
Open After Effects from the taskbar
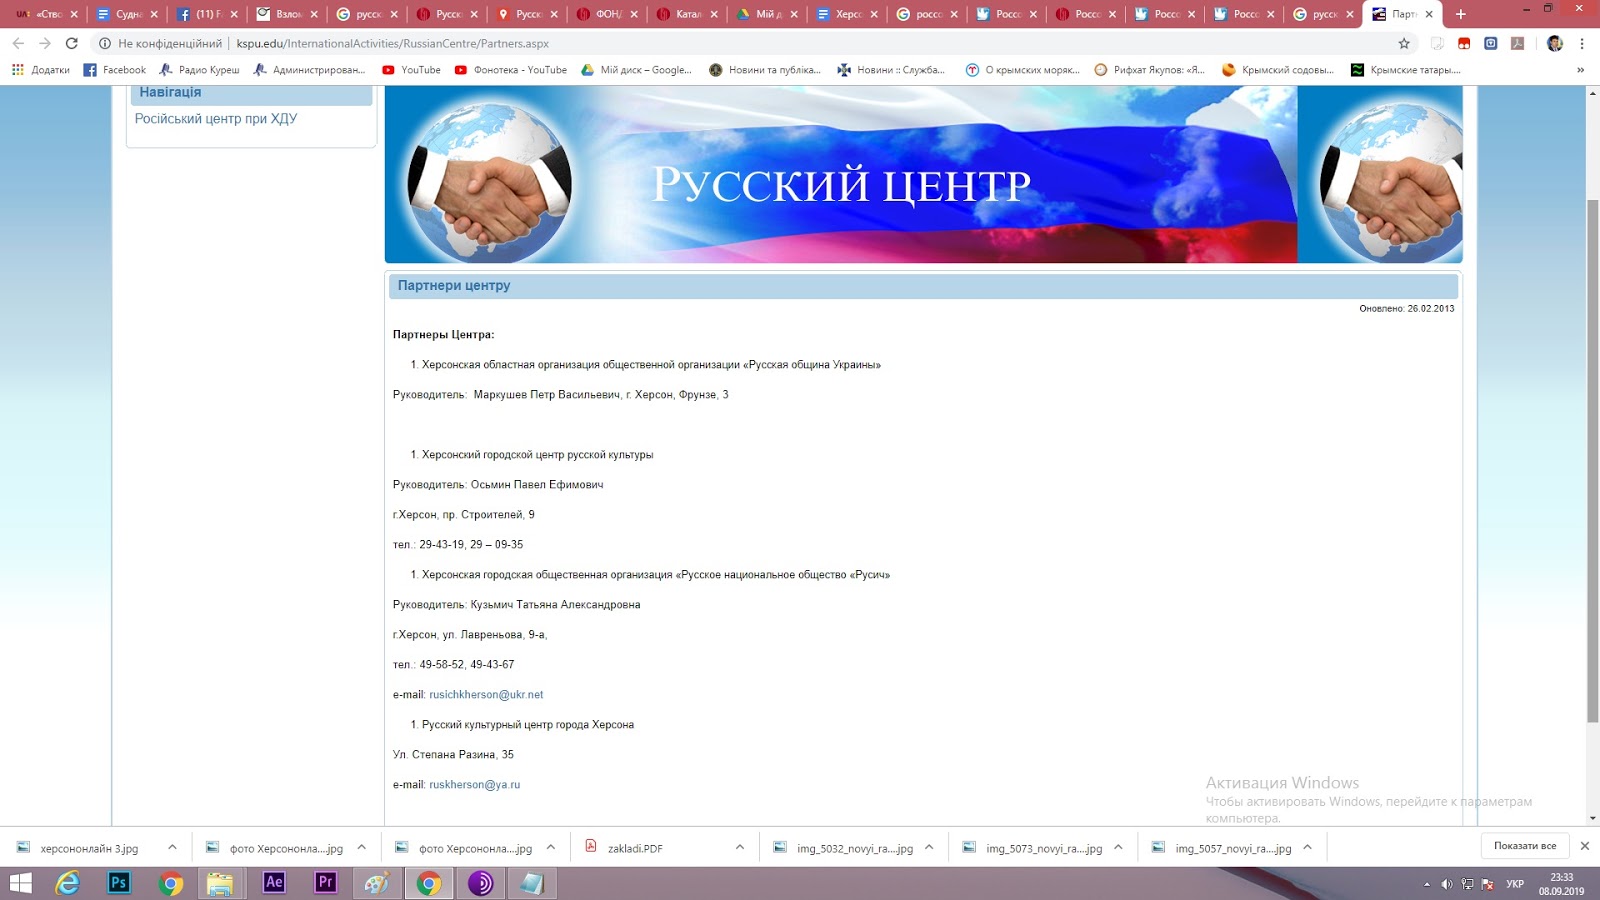click(273, 883)
